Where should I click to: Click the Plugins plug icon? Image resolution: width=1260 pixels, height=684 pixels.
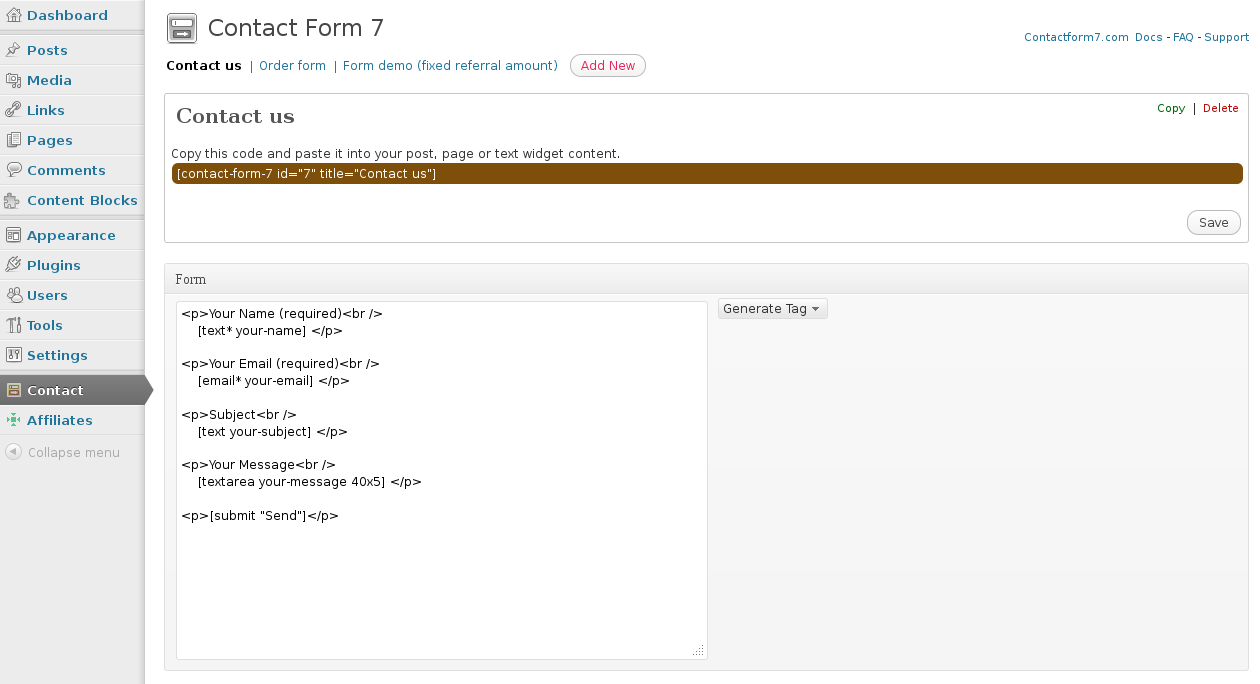point(13,265)
